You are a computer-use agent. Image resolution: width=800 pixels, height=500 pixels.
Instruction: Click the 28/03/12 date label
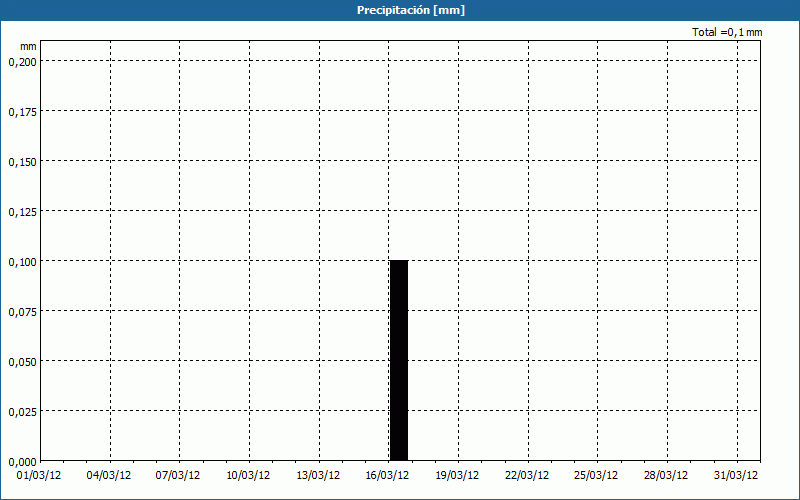(666, 475)
